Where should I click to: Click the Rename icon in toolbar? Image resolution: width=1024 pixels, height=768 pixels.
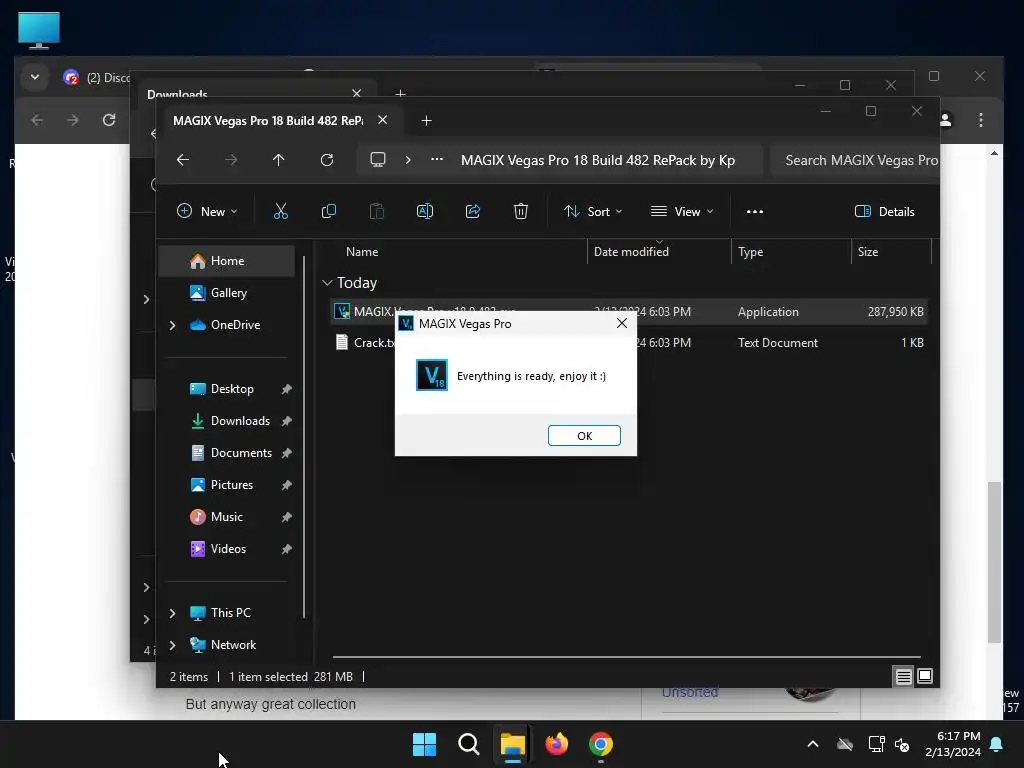click(x=424, y=211)
